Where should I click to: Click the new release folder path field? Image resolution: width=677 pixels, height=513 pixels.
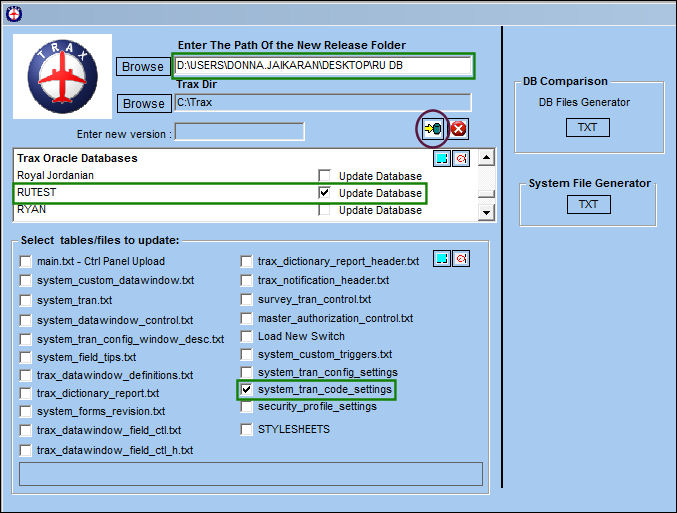[x=323, y=66]
